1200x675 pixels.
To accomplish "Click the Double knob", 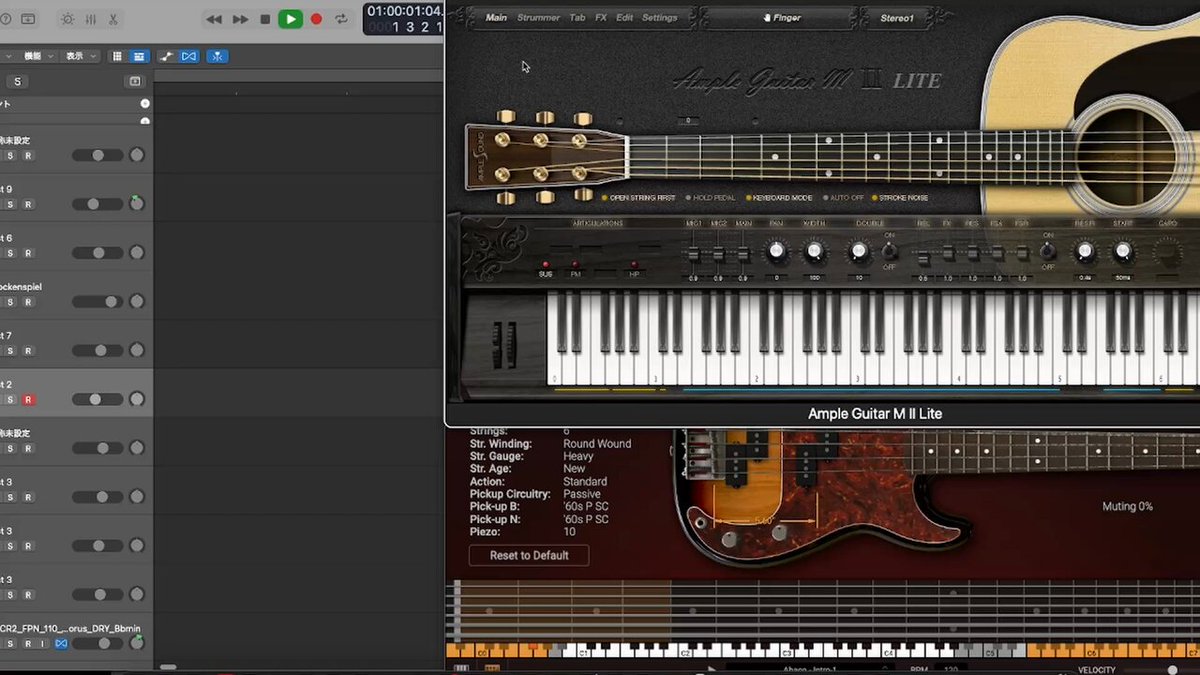I will tap(858, 252).
